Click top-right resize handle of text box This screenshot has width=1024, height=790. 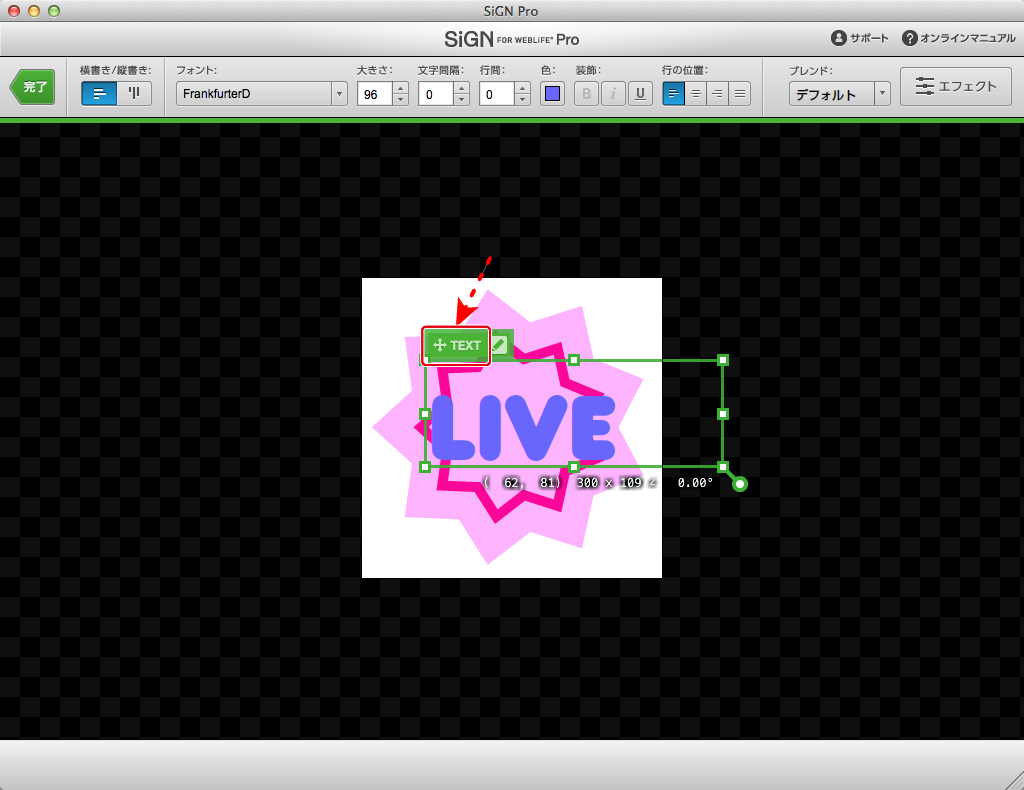click(723, 360)
